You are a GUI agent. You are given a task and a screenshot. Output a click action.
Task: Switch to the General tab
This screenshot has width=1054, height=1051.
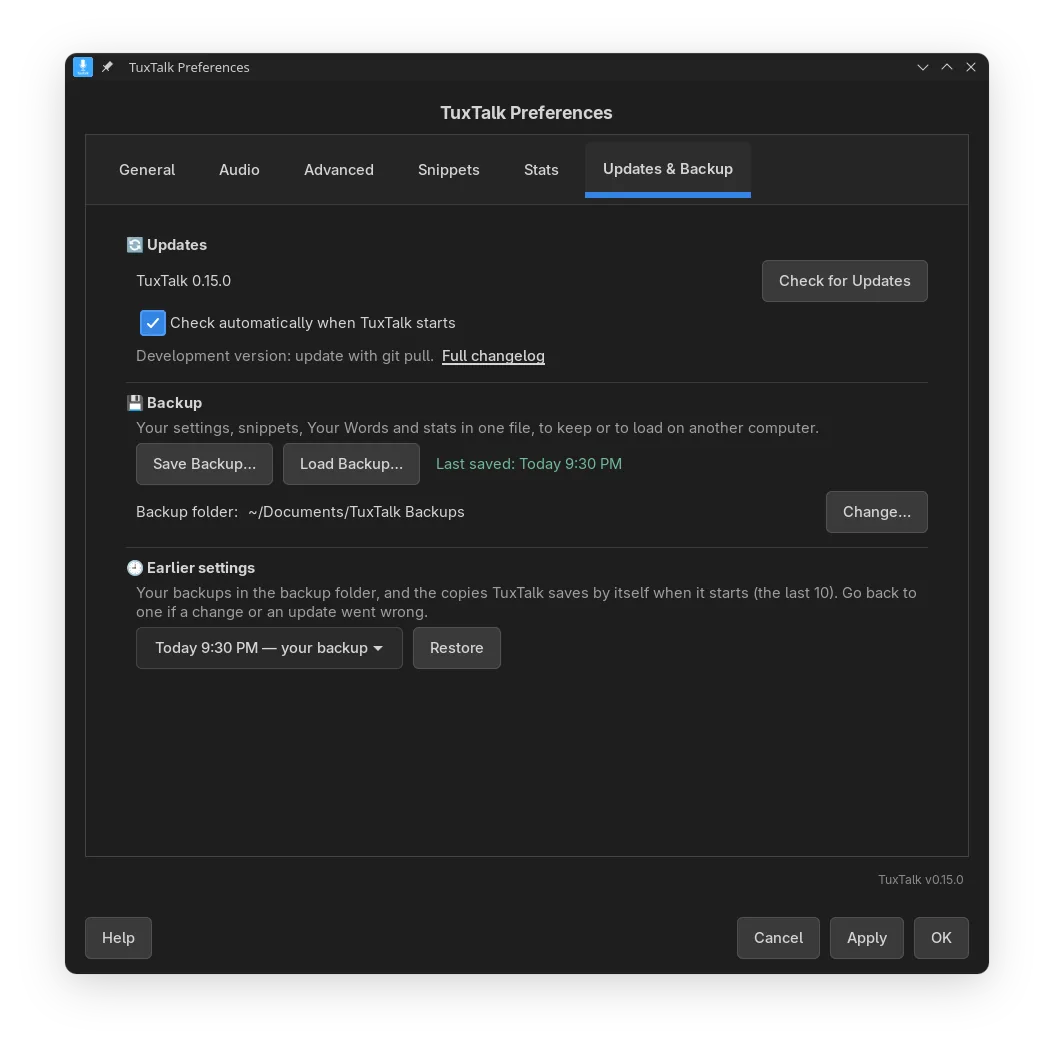(x=147, y=170)
